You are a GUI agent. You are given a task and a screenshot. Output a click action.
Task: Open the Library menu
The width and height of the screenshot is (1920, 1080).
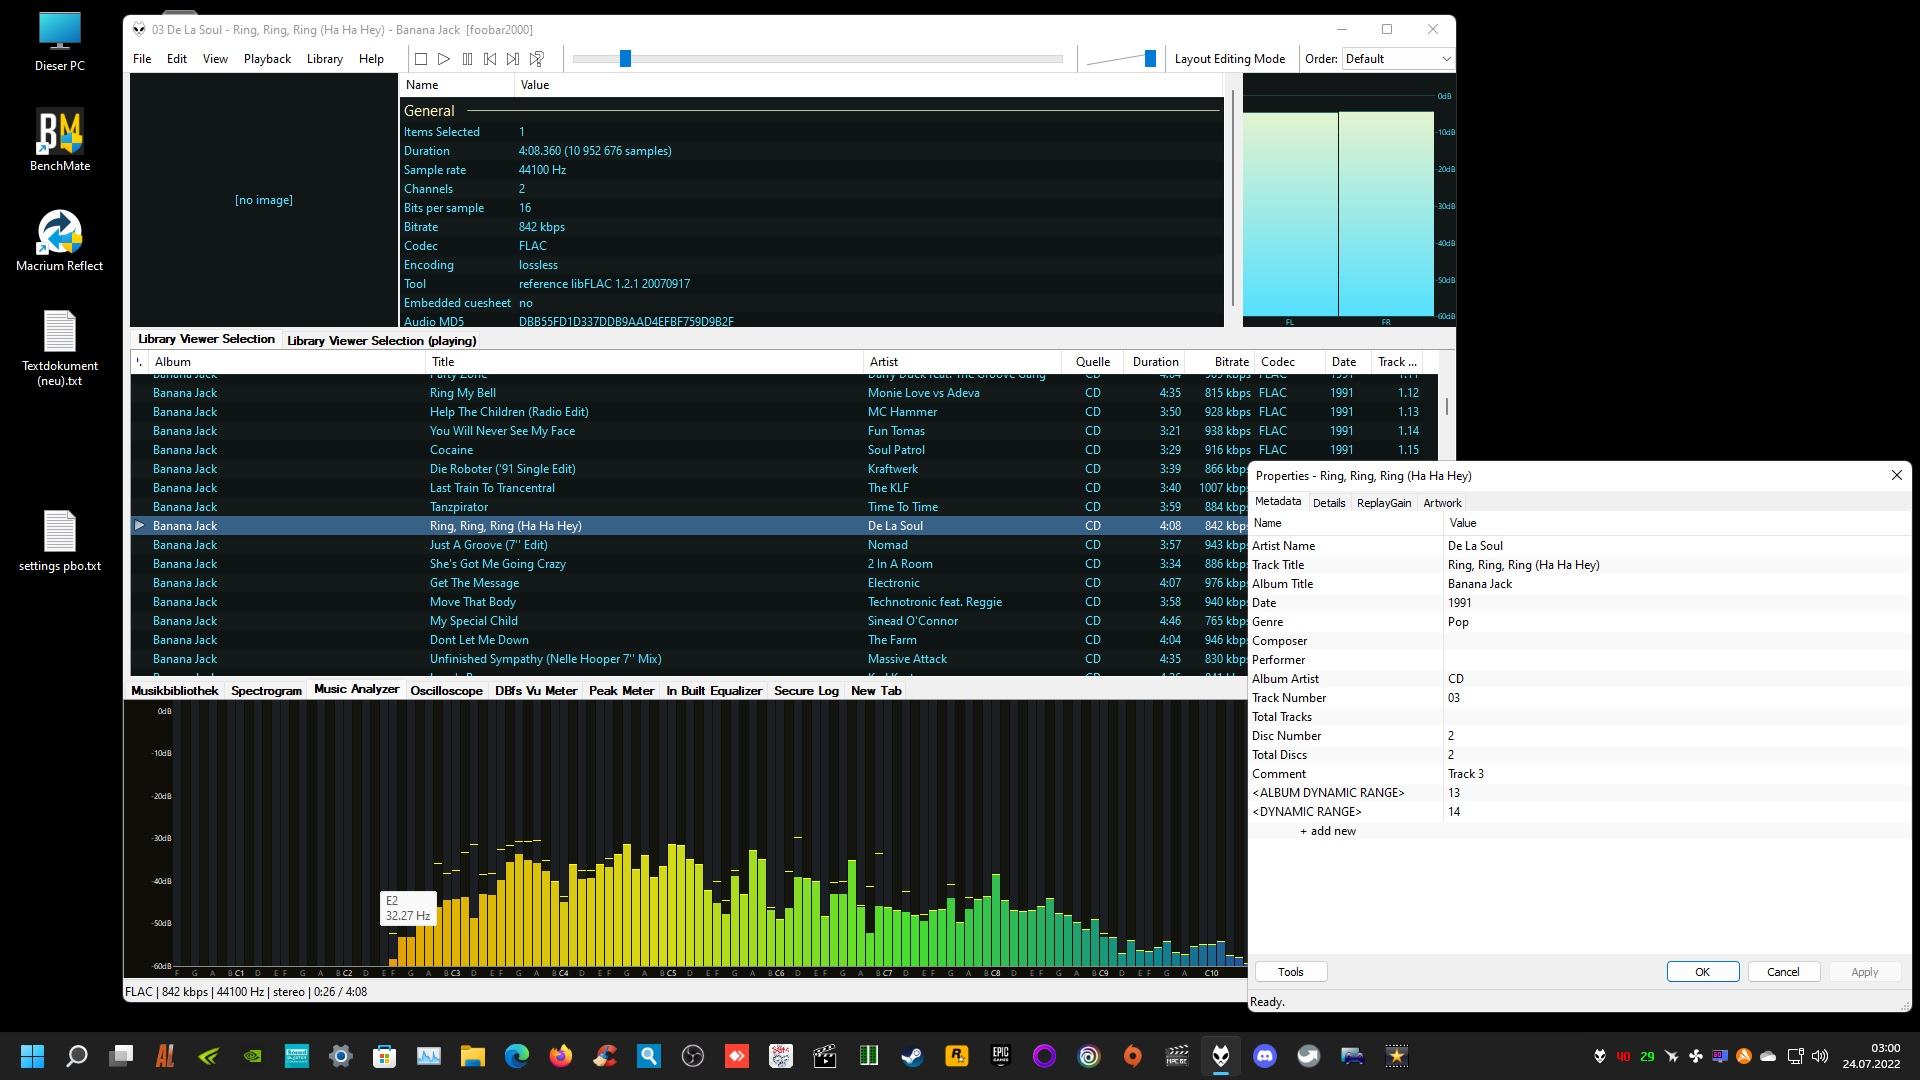[x=324, y=59]
